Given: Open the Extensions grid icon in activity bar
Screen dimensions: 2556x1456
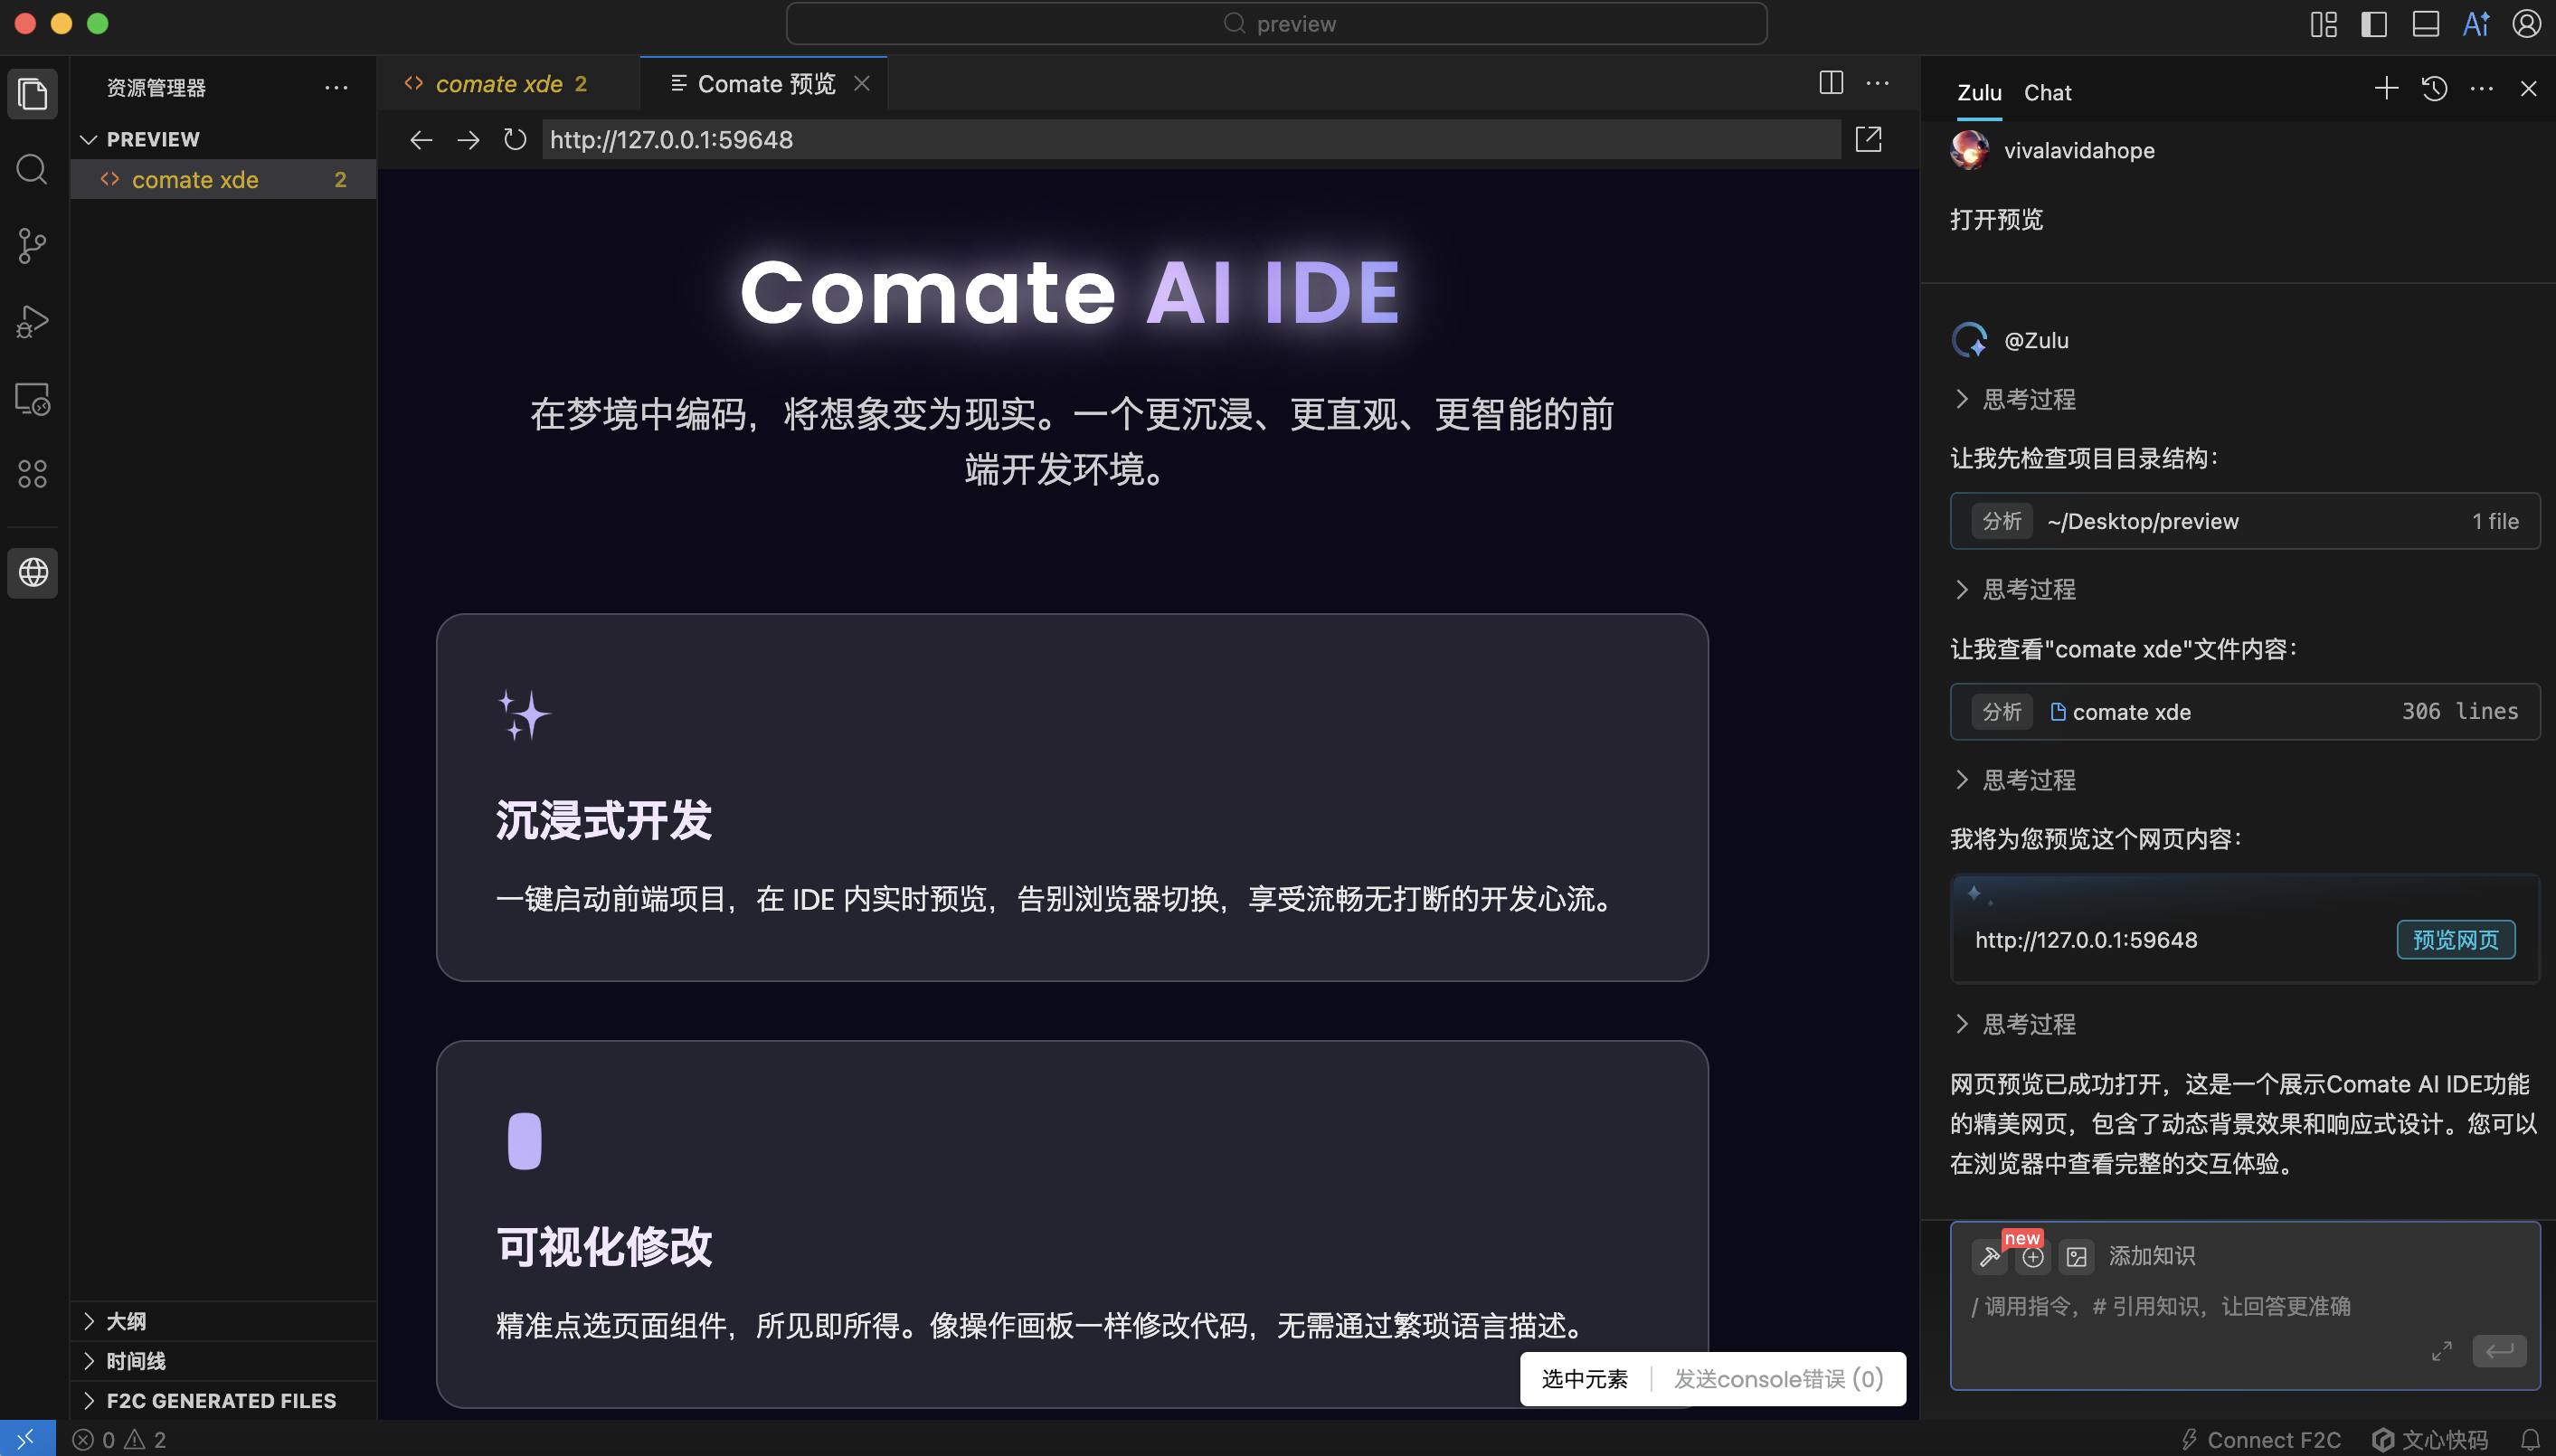Looking at the screenshot, I should (x=32, y=474).
